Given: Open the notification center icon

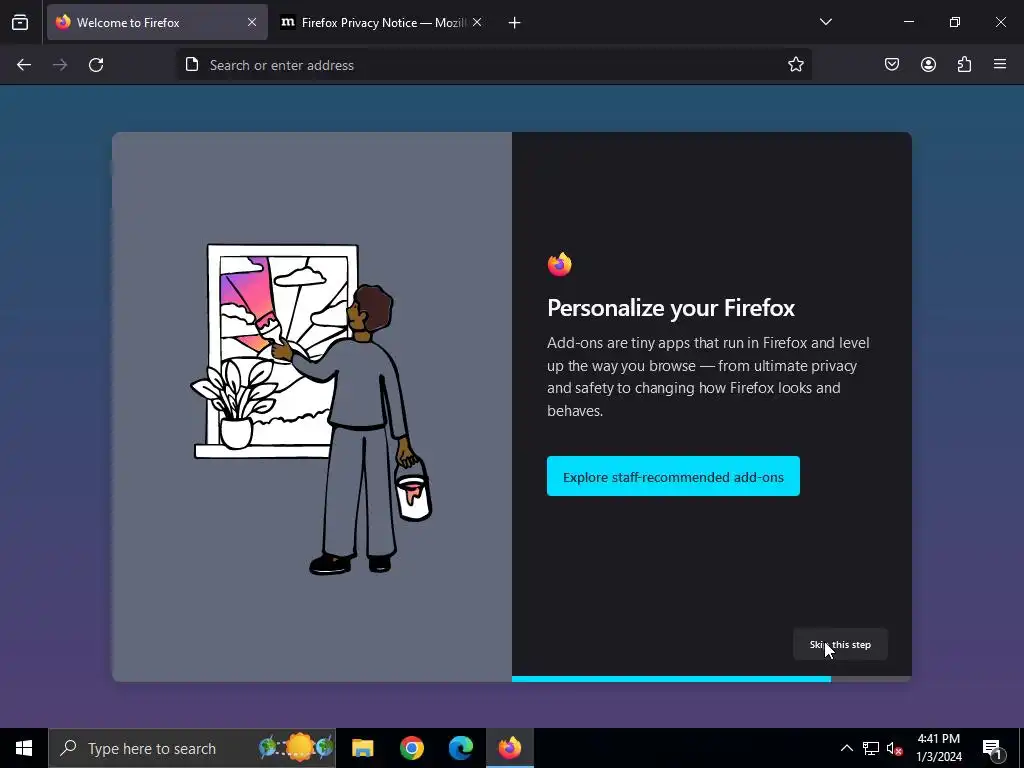Looking at the screenshot, I should [993, 748].
